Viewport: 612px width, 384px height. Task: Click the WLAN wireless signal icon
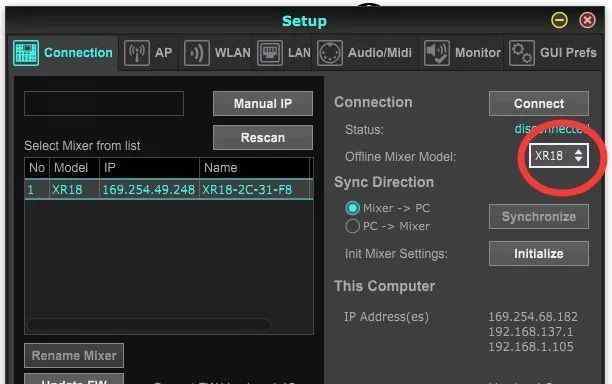[197, 53]
